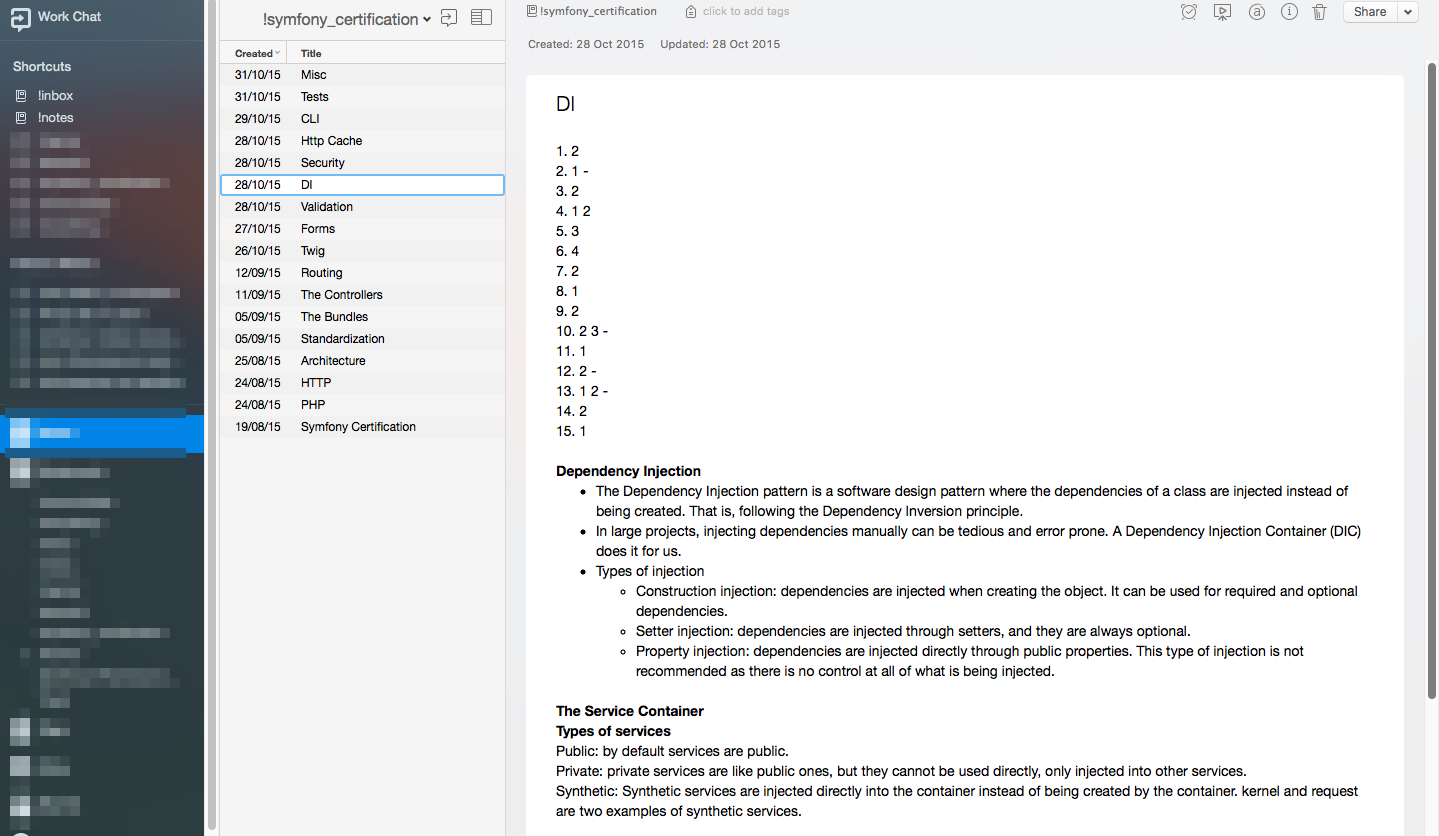1439x836 pixels.
Task: Click the tags field to add tags
Action: (745, 12)
